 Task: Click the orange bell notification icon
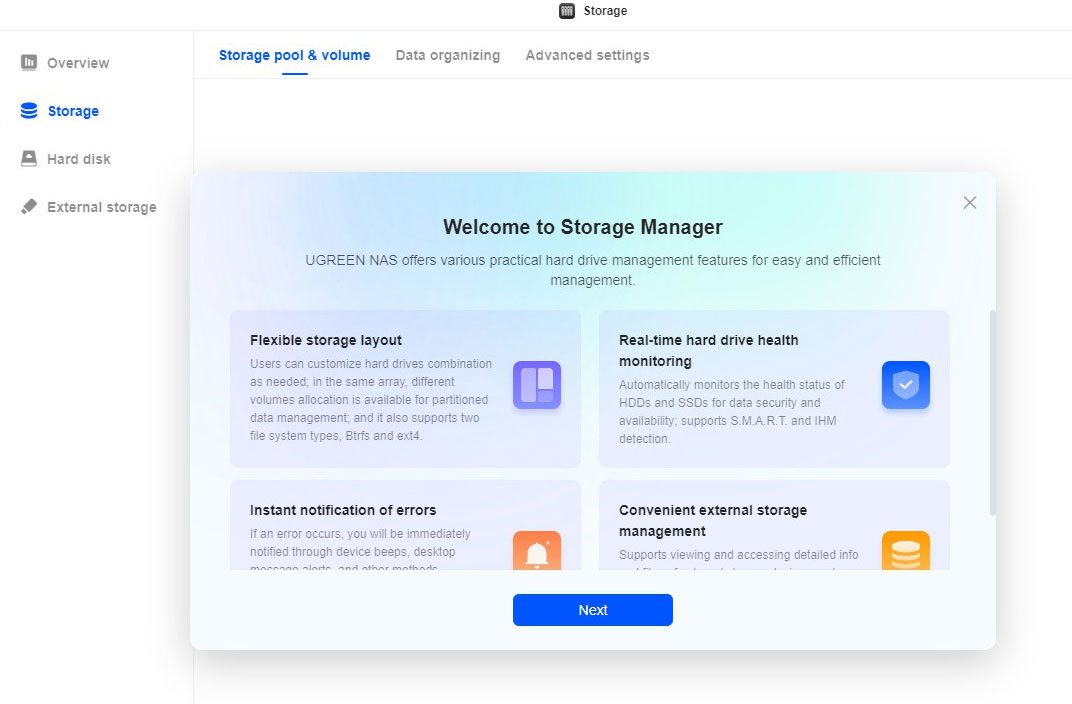click(537, 551)
